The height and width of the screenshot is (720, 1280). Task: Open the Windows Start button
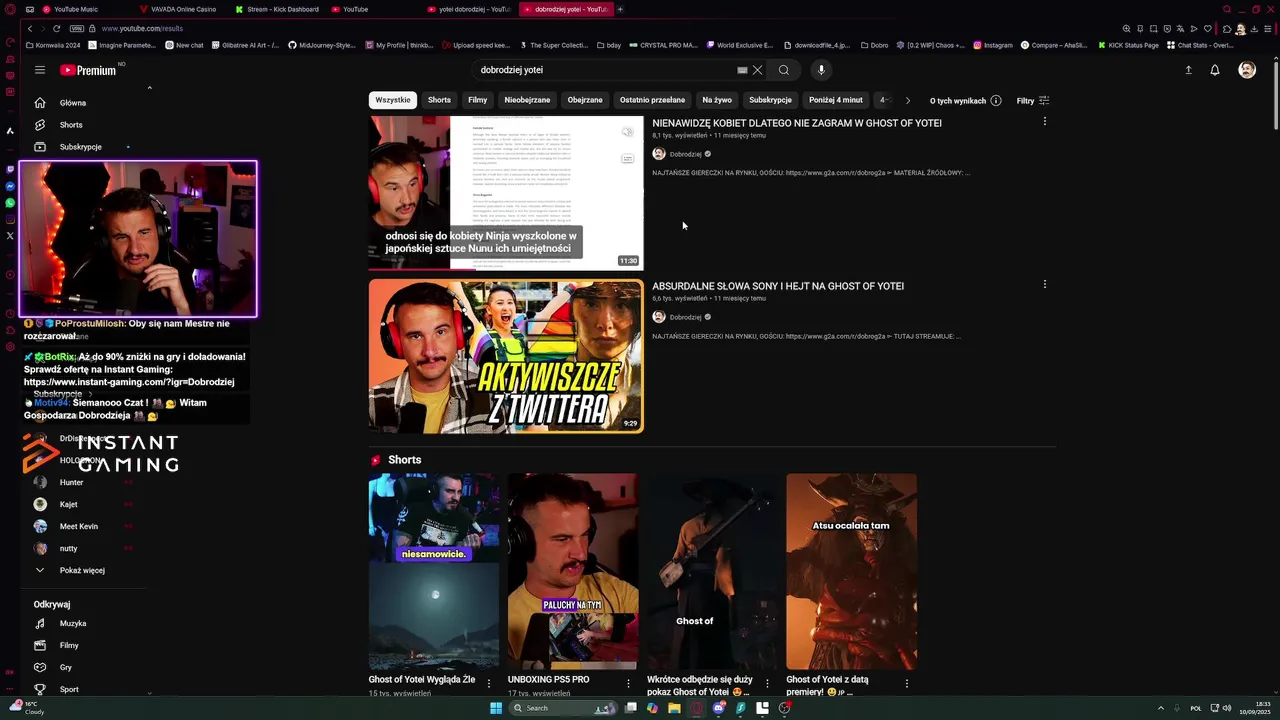click(x=496, y=708)
